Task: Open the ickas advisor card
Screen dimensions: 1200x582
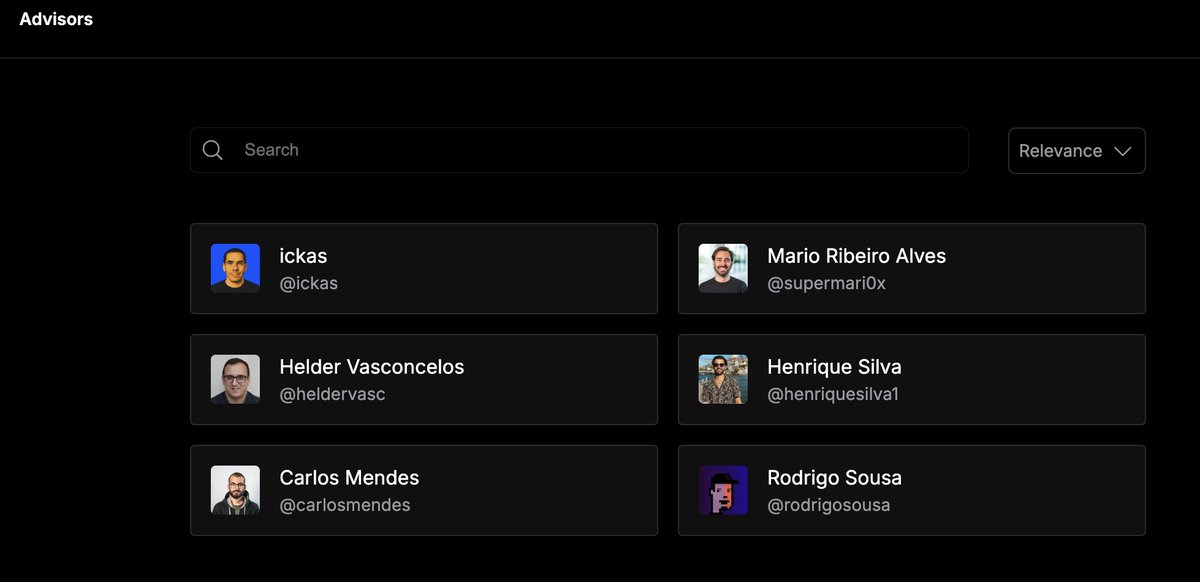Action: [x=424, y=268]
